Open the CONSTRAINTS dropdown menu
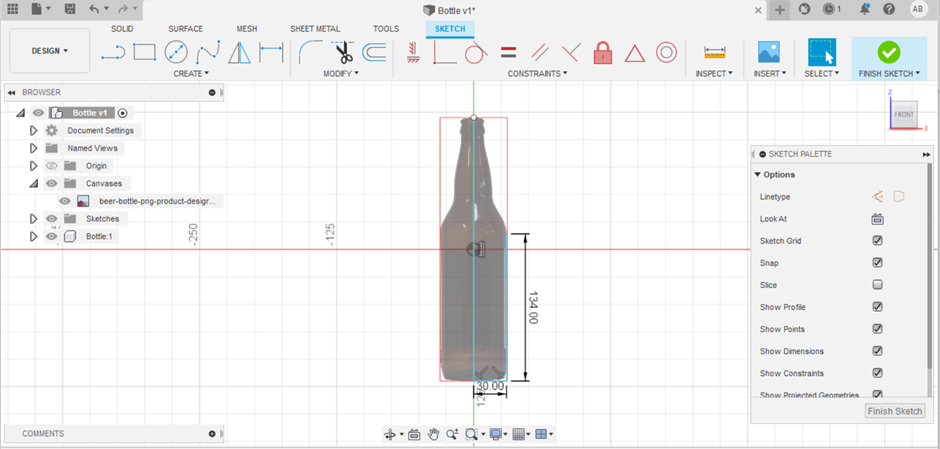 [538, 73]
